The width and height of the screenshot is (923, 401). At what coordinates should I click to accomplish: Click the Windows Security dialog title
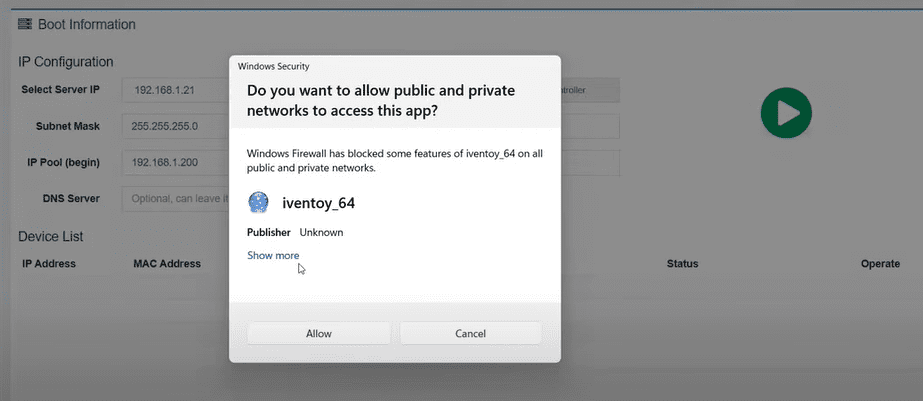tap(274, 67)
